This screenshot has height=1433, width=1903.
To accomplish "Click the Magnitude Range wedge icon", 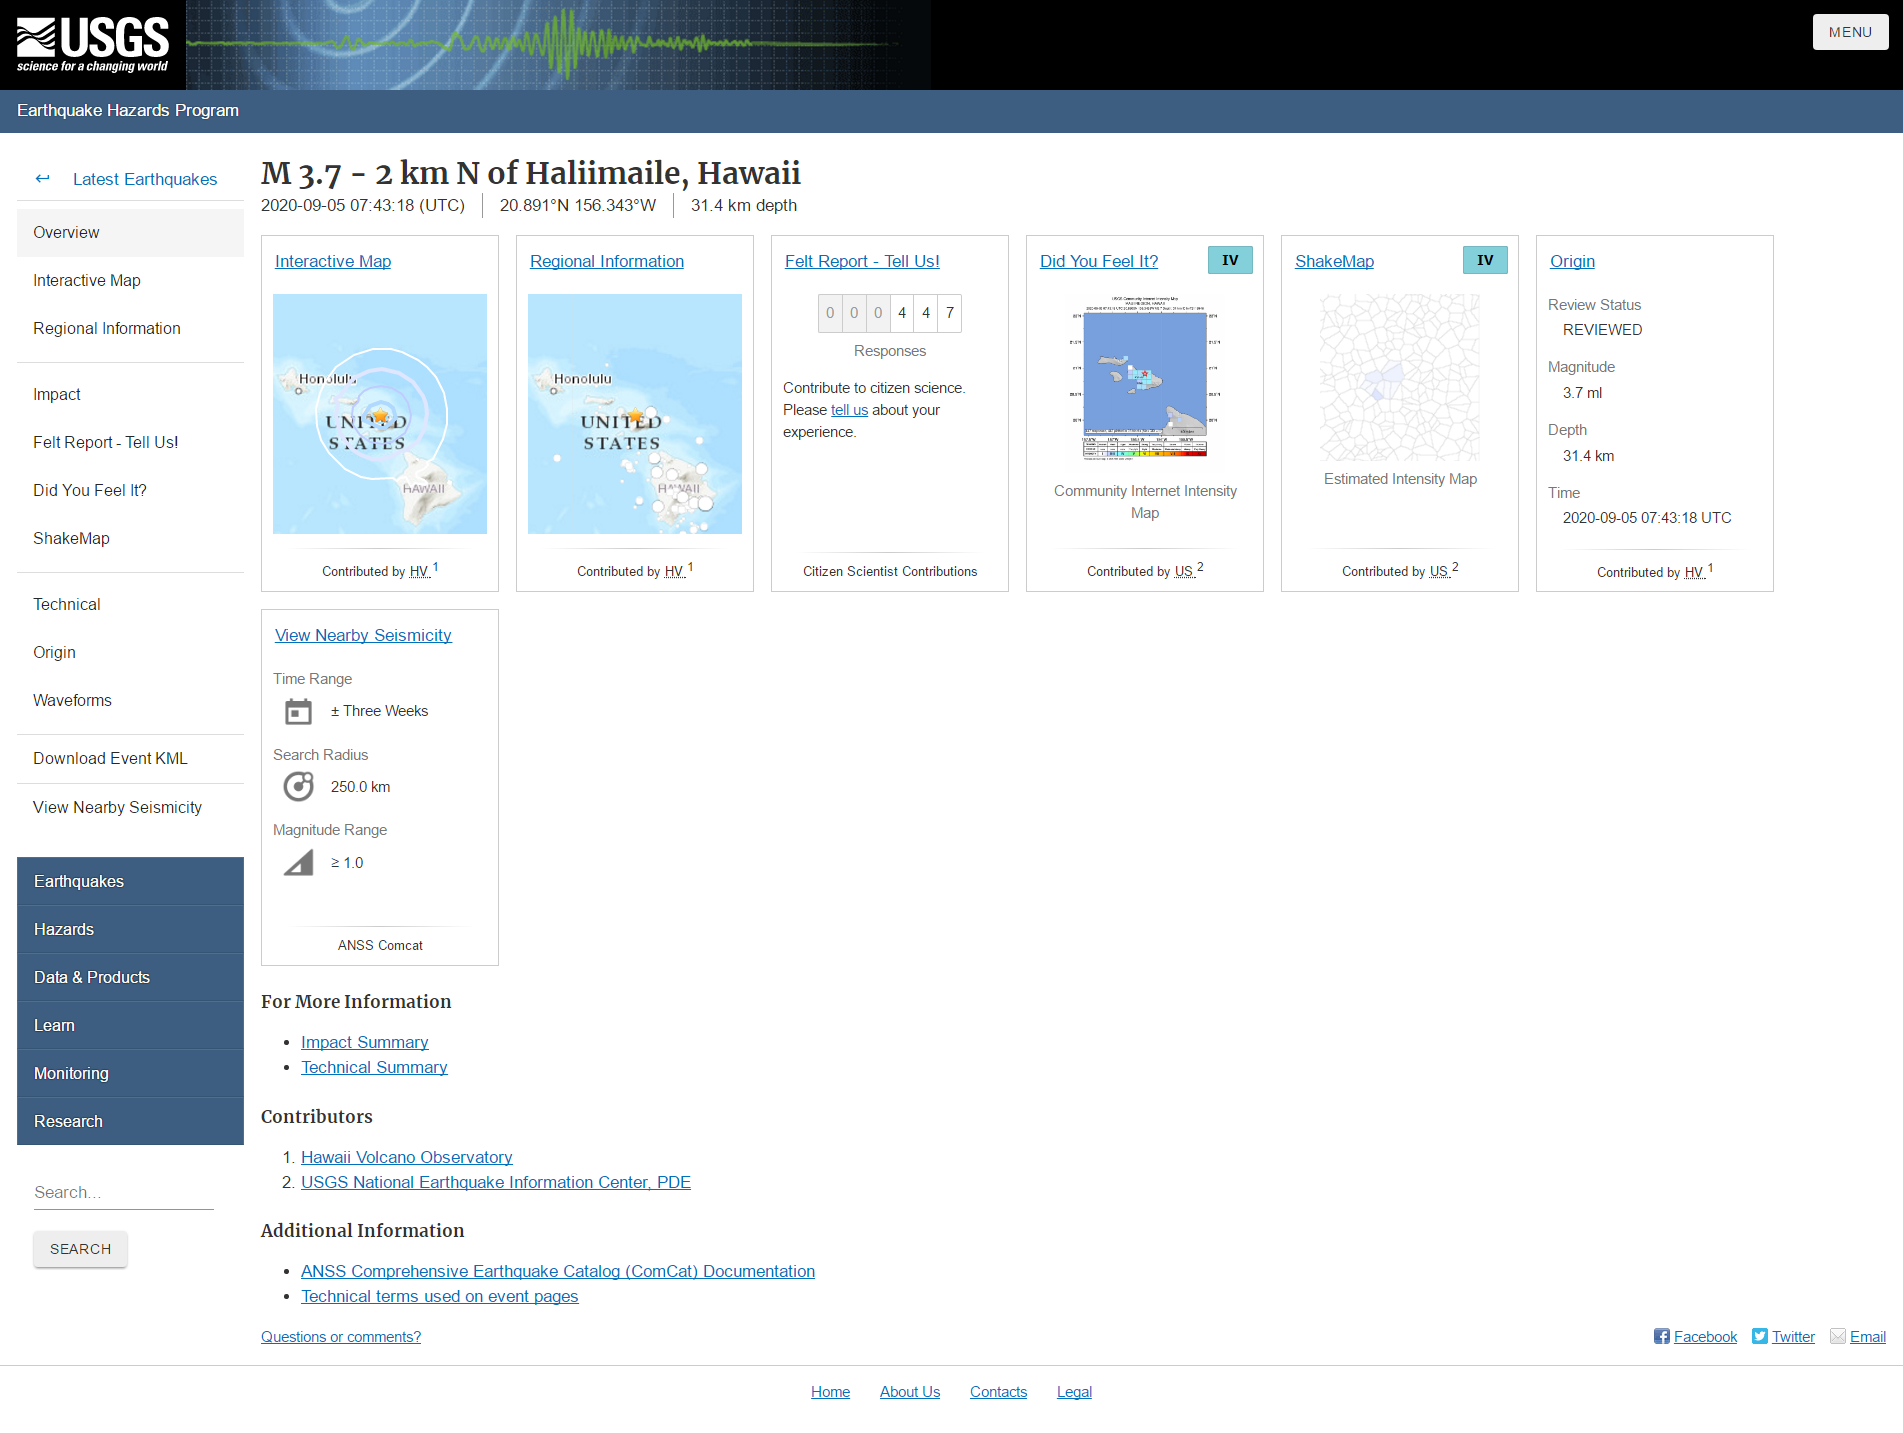I will [x=297, y=861].
